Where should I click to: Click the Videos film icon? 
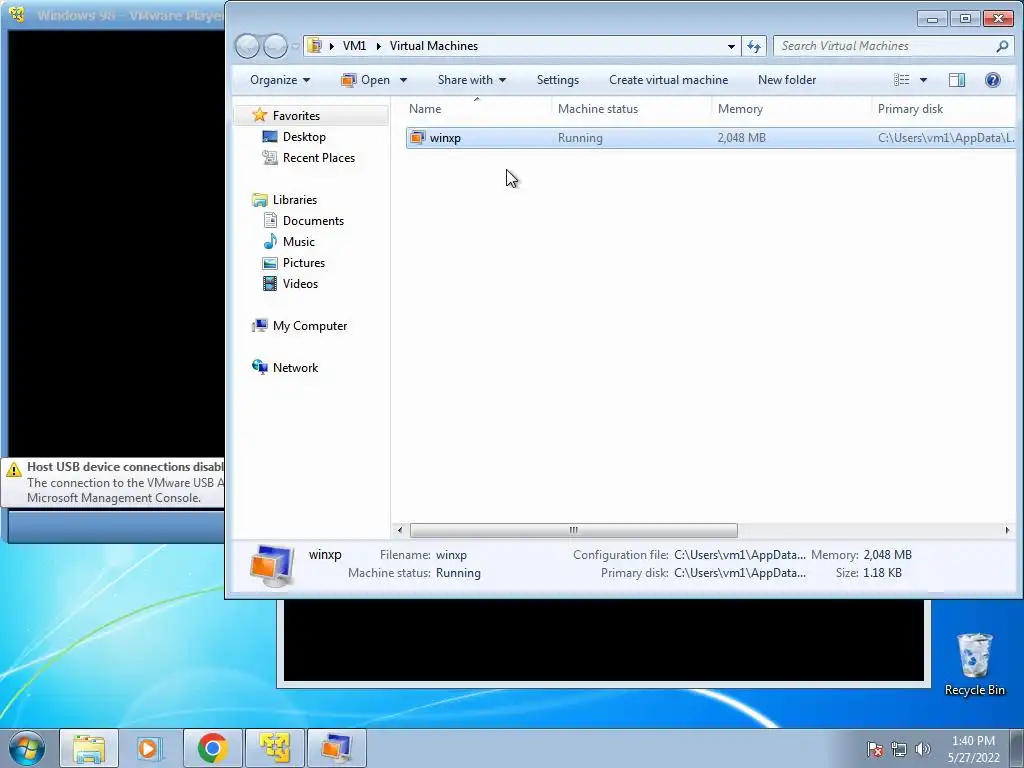pos(270,283)
